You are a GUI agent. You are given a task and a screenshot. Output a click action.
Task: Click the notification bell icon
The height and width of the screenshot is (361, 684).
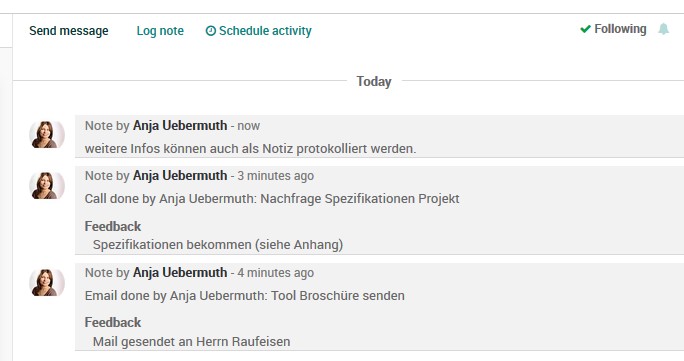pos(663,29)
